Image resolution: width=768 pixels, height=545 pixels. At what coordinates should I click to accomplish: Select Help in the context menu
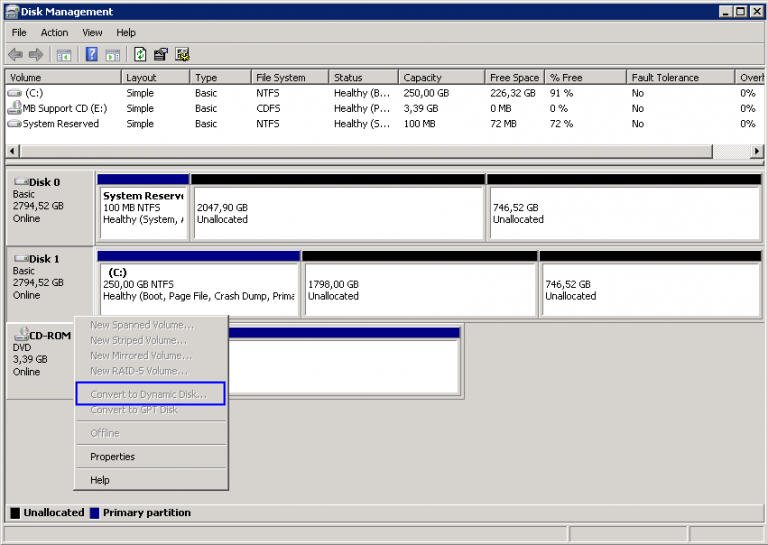(x=100, y=480)
